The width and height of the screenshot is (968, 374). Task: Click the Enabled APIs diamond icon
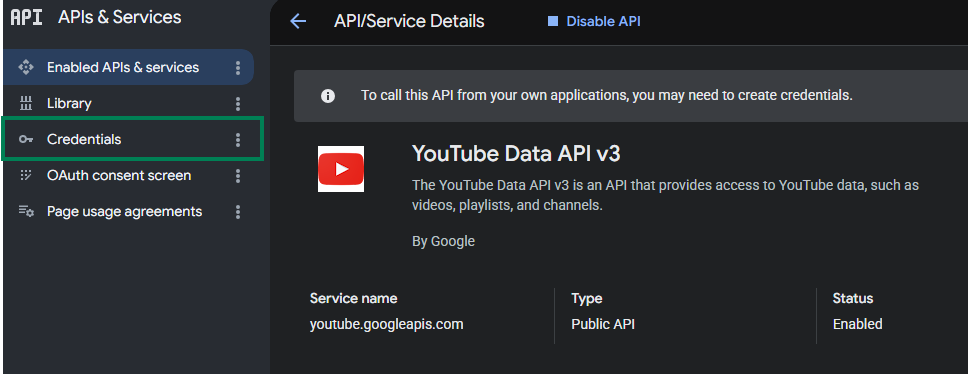pyautogui.click(x=25, y=67)
